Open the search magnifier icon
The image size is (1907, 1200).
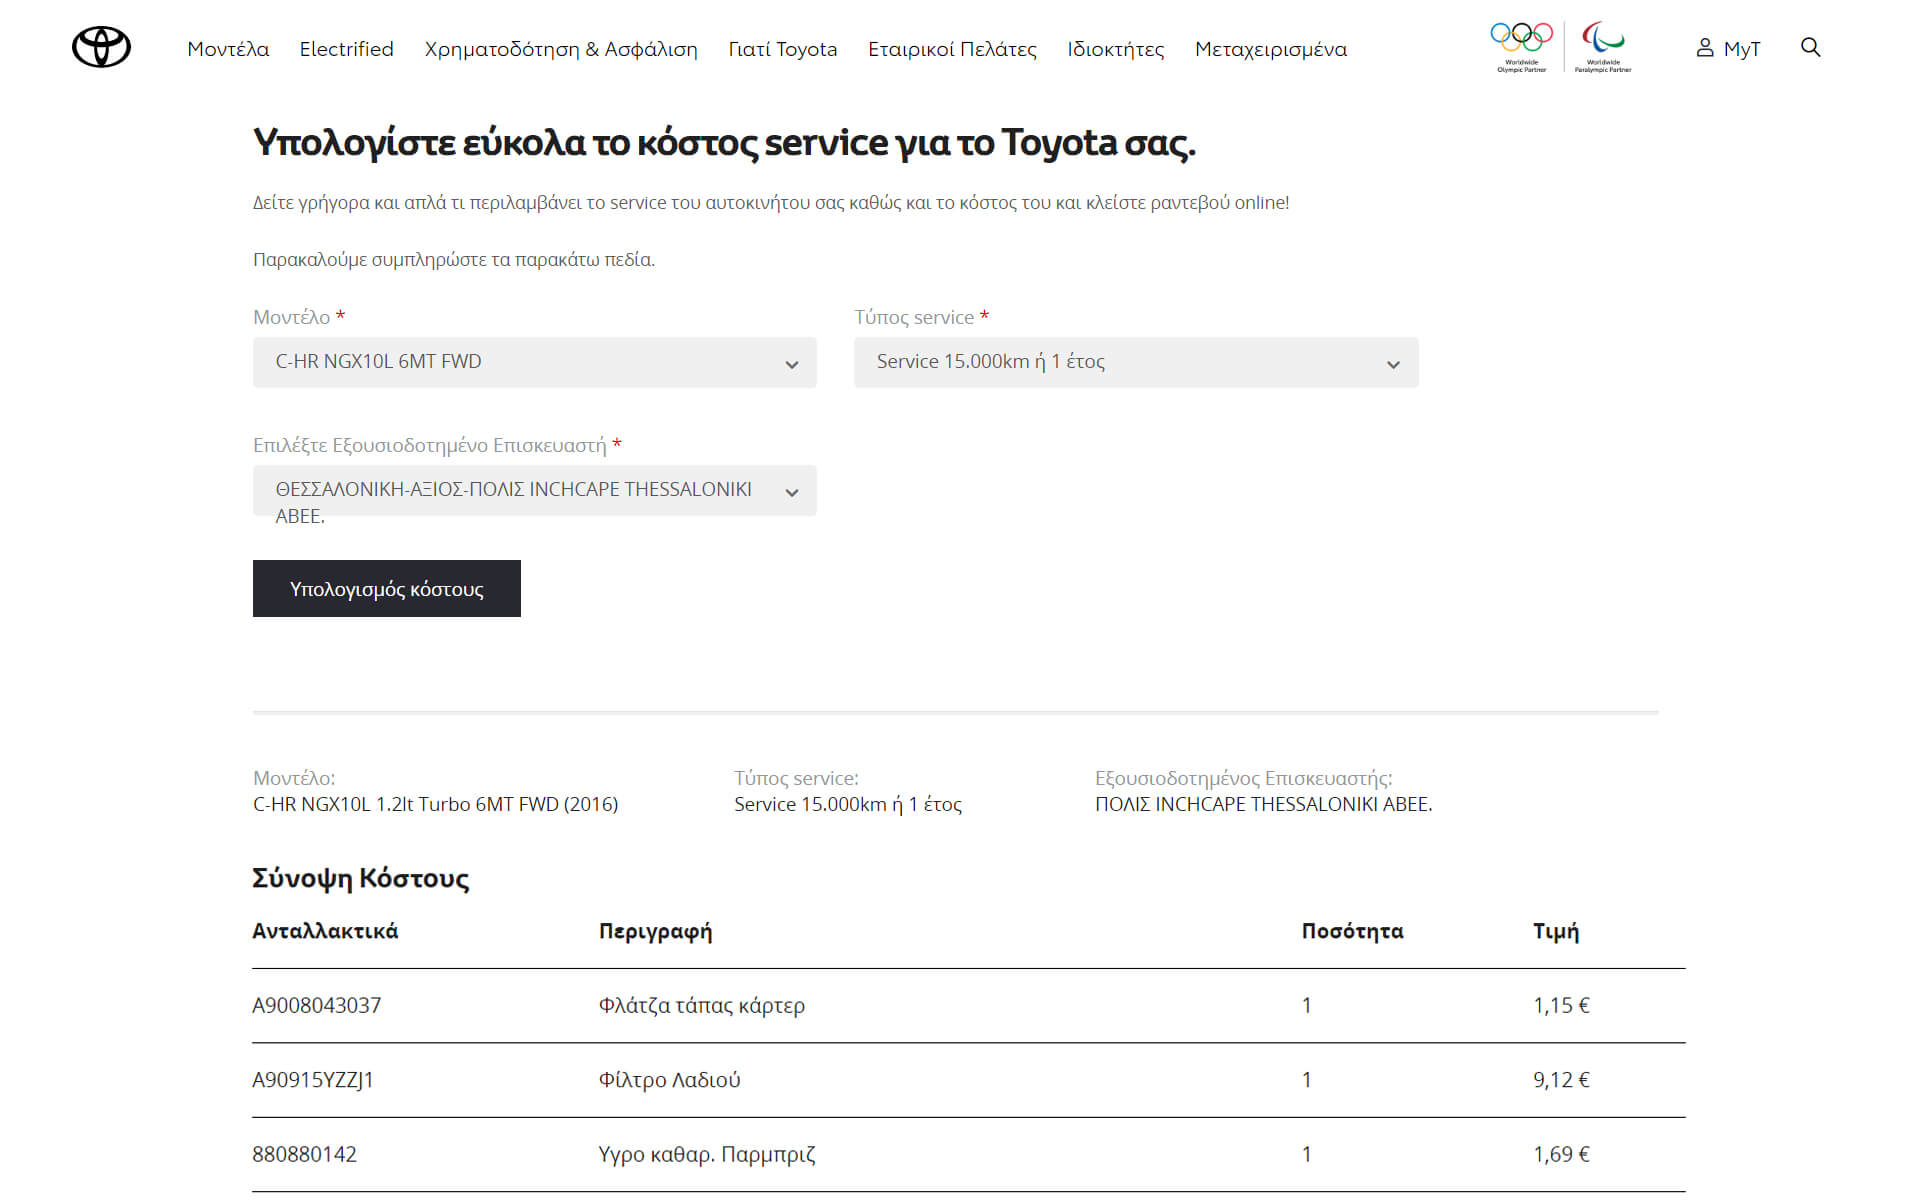(x=1810, y=47)
